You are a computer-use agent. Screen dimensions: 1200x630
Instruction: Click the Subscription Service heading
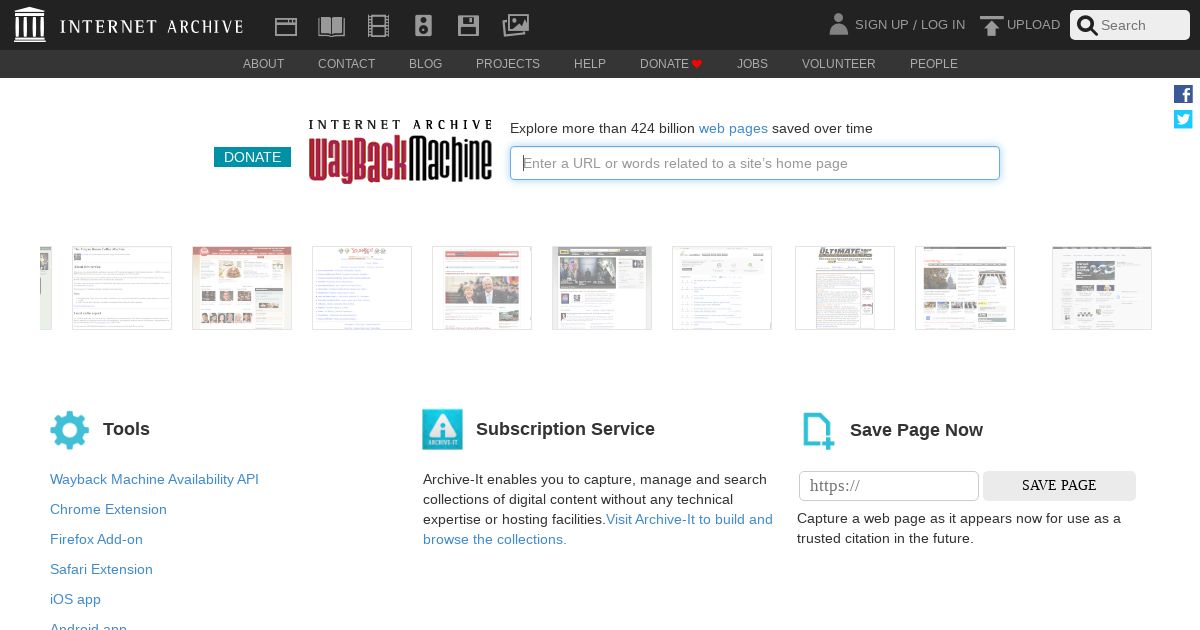[565, 429]
